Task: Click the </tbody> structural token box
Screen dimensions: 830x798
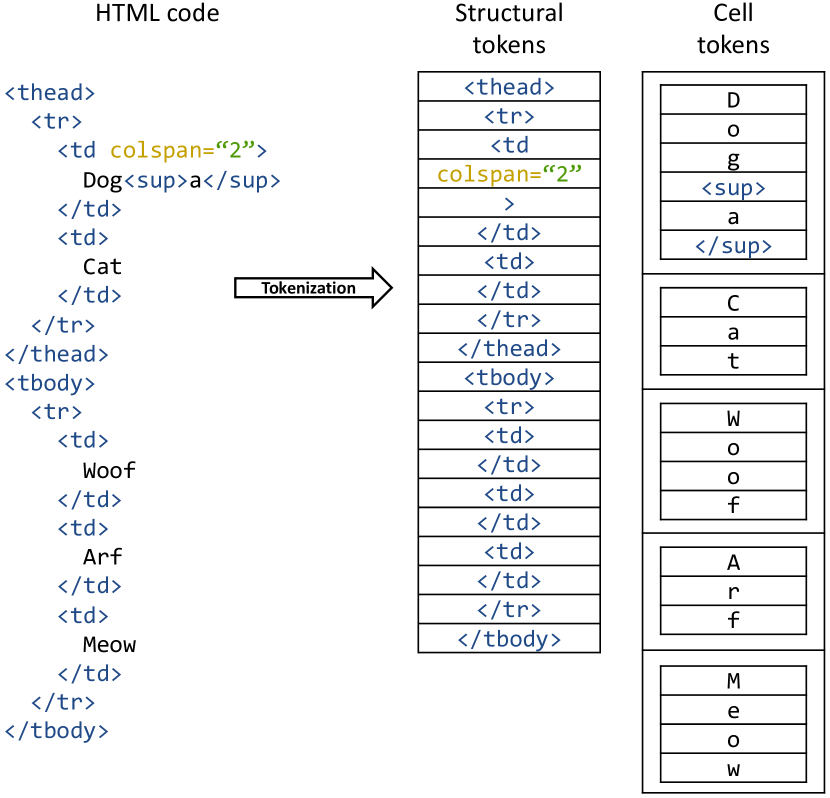Action: tap(509, 638)
